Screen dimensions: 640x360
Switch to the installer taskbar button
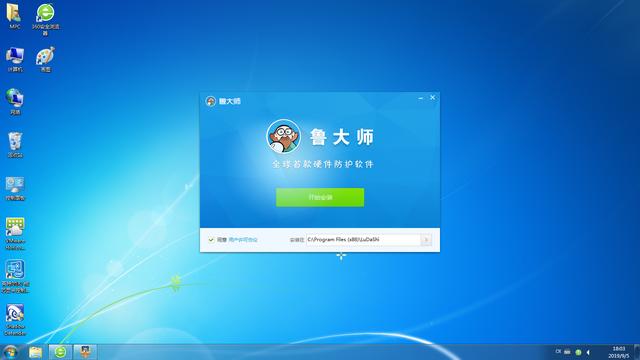click(x=85, y=352)
